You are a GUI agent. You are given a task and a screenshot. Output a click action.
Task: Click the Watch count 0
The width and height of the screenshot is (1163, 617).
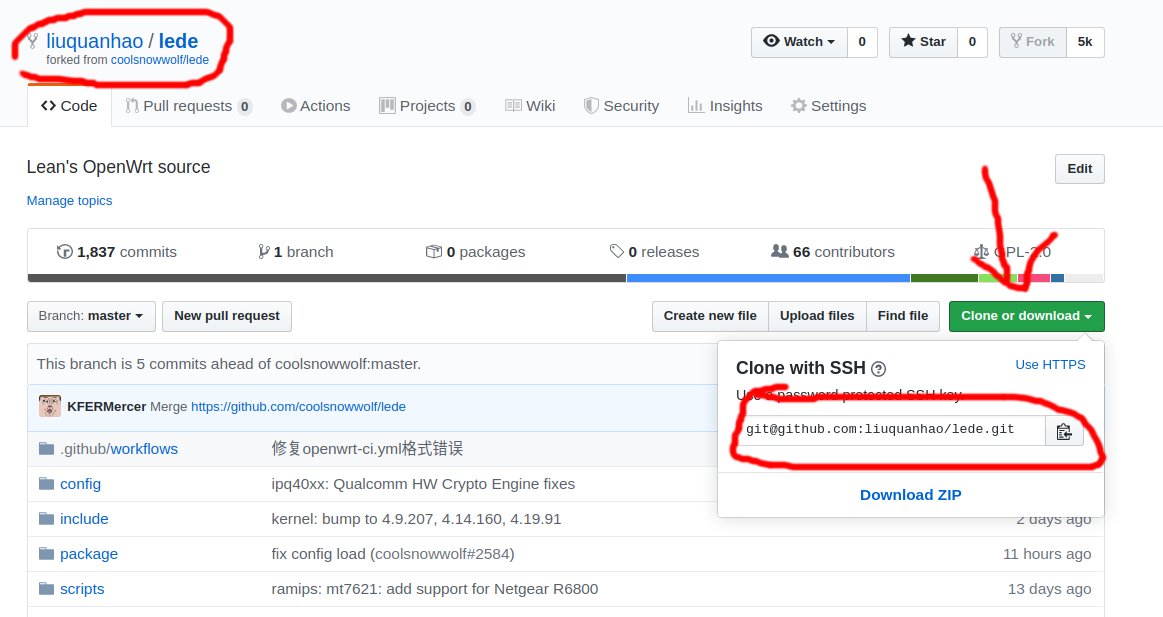862,42
